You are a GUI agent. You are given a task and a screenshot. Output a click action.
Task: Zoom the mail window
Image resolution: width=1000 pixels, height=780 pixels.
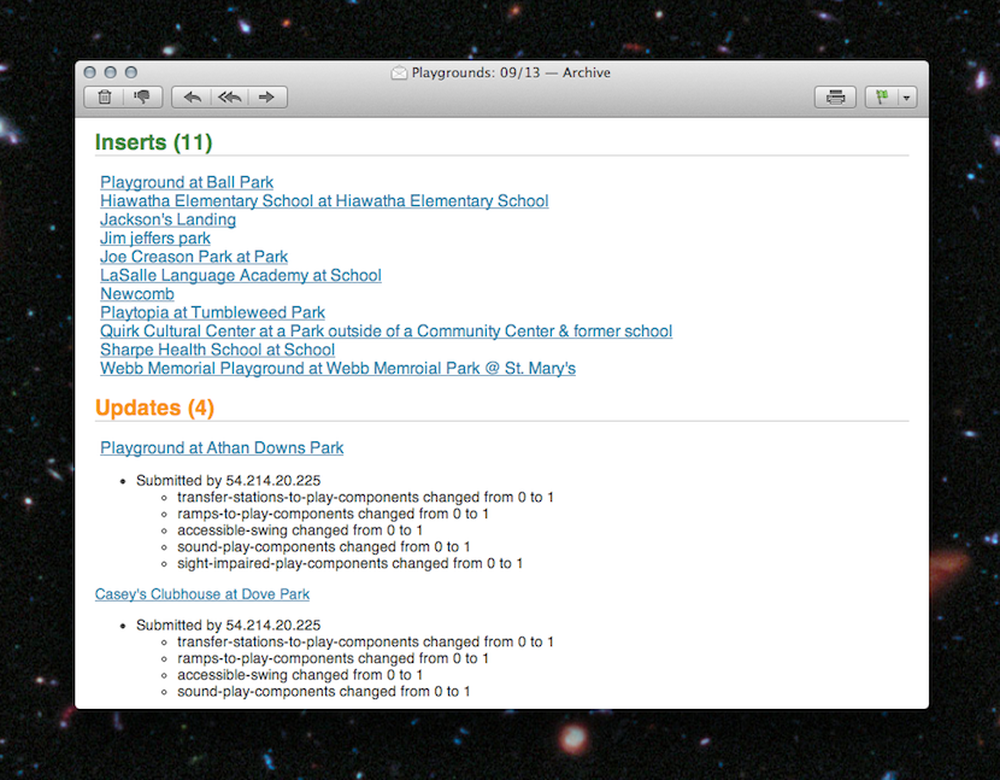(x=131, y=72)
